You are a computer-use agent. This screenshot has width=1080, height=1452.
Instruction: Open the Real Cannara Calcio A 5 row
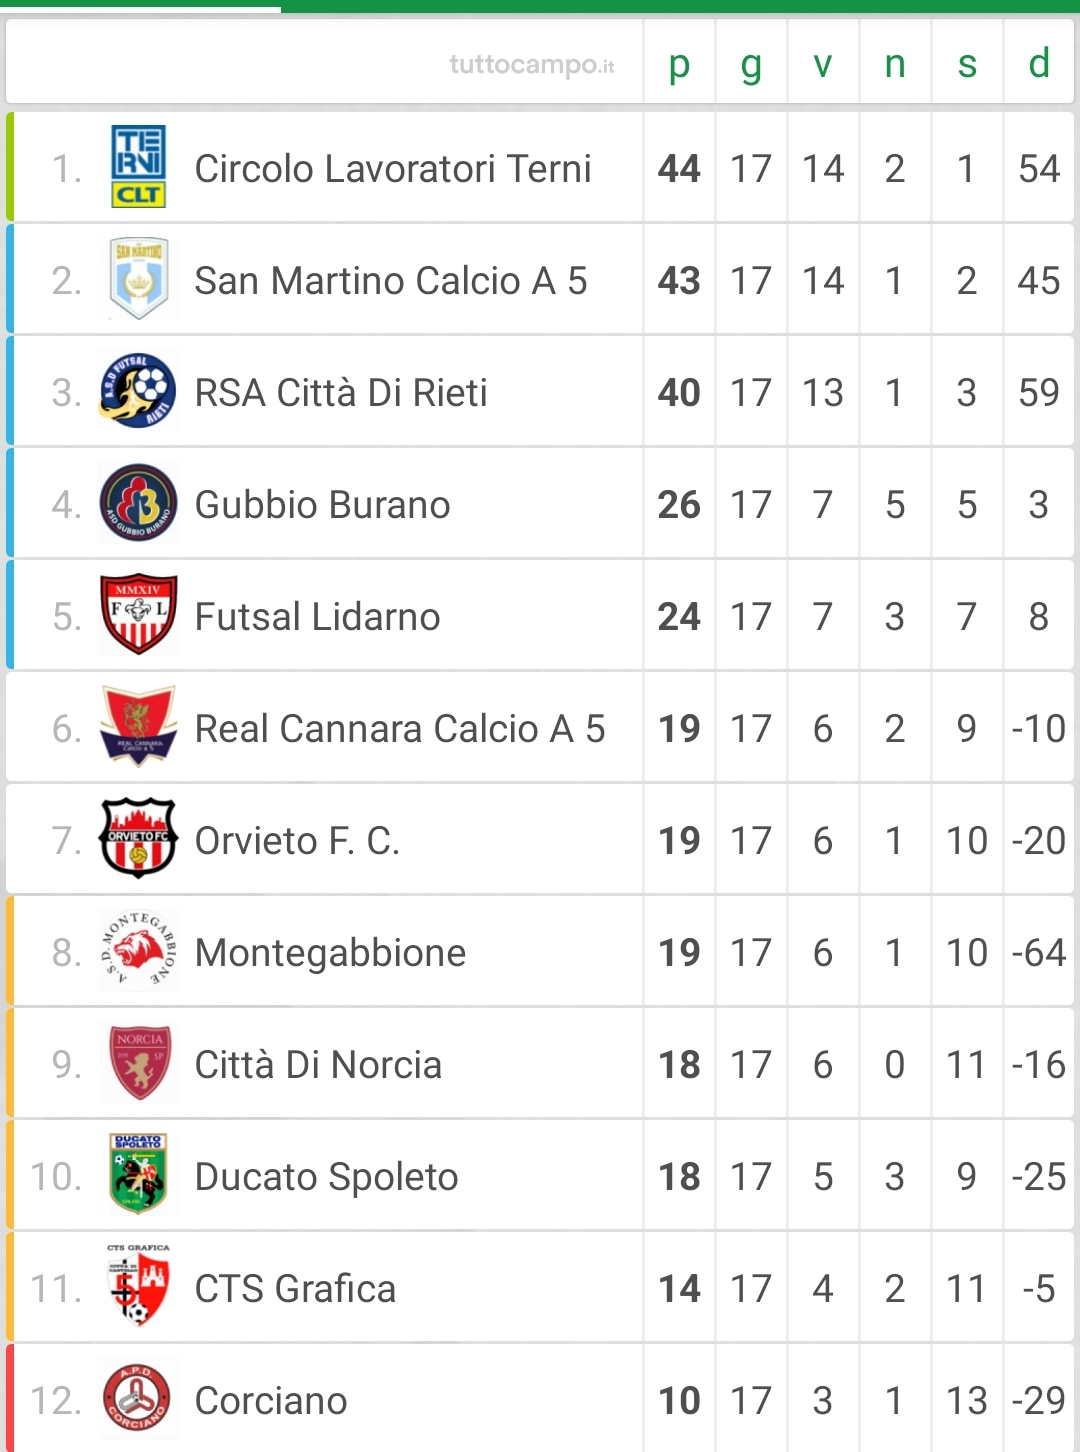(540, 727)
